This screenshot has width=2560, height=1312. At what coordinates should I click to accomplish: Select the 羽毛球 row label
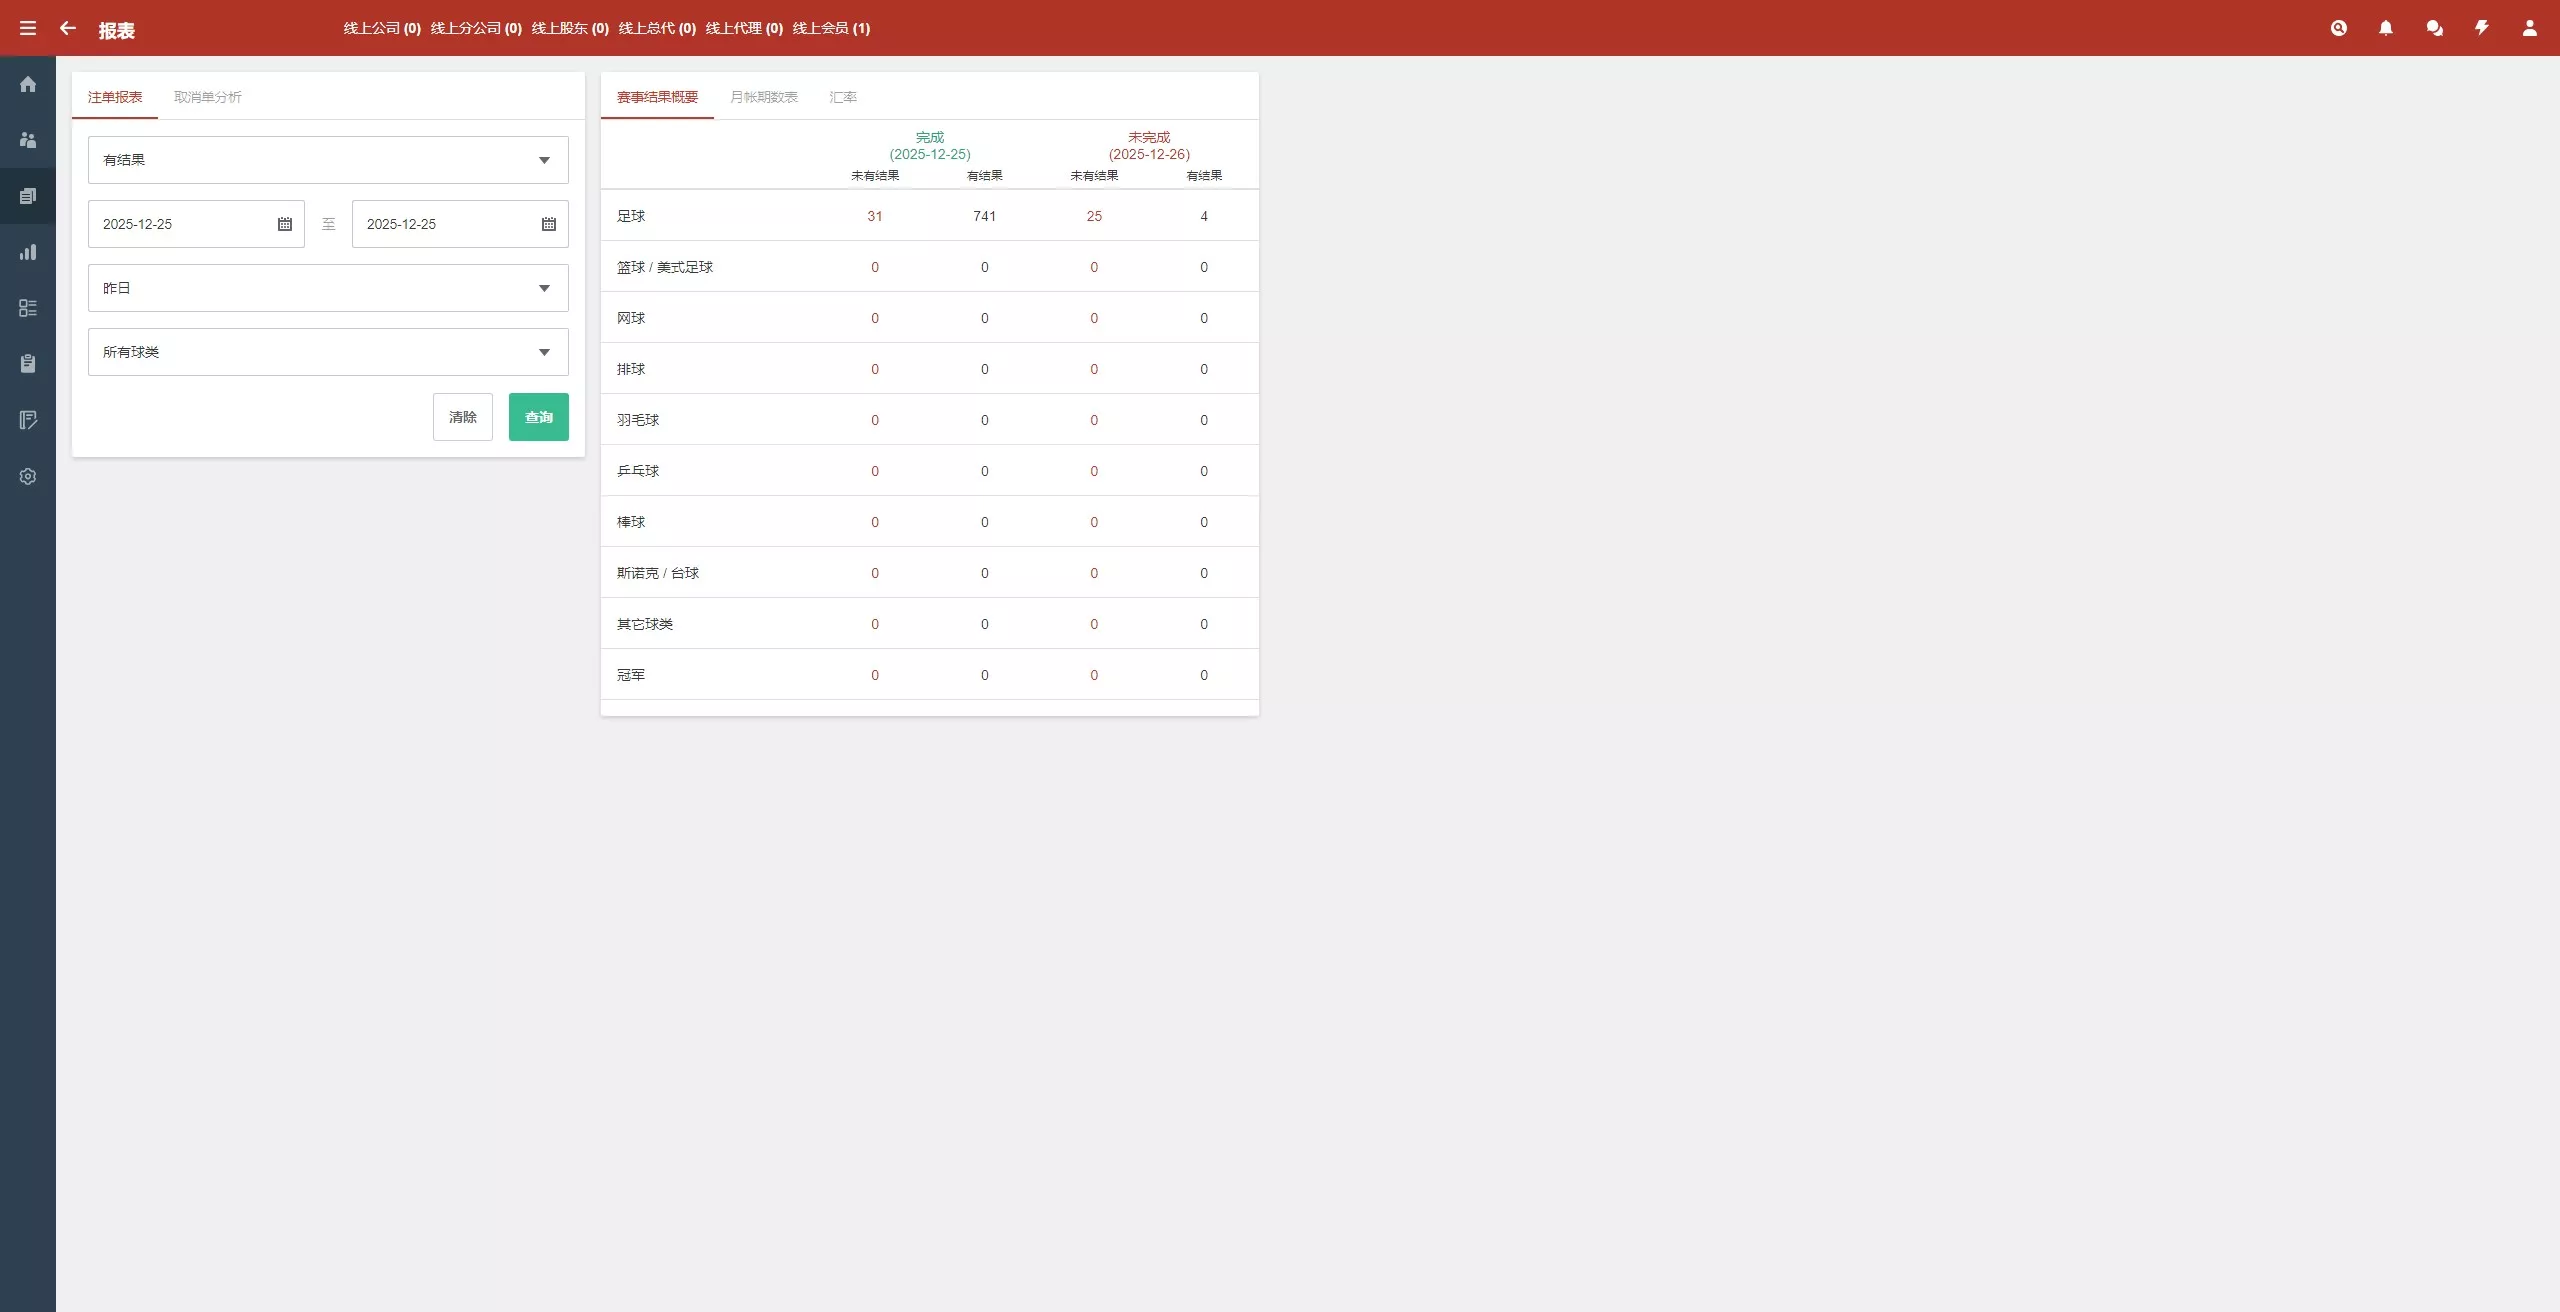[x=638, y=420]
